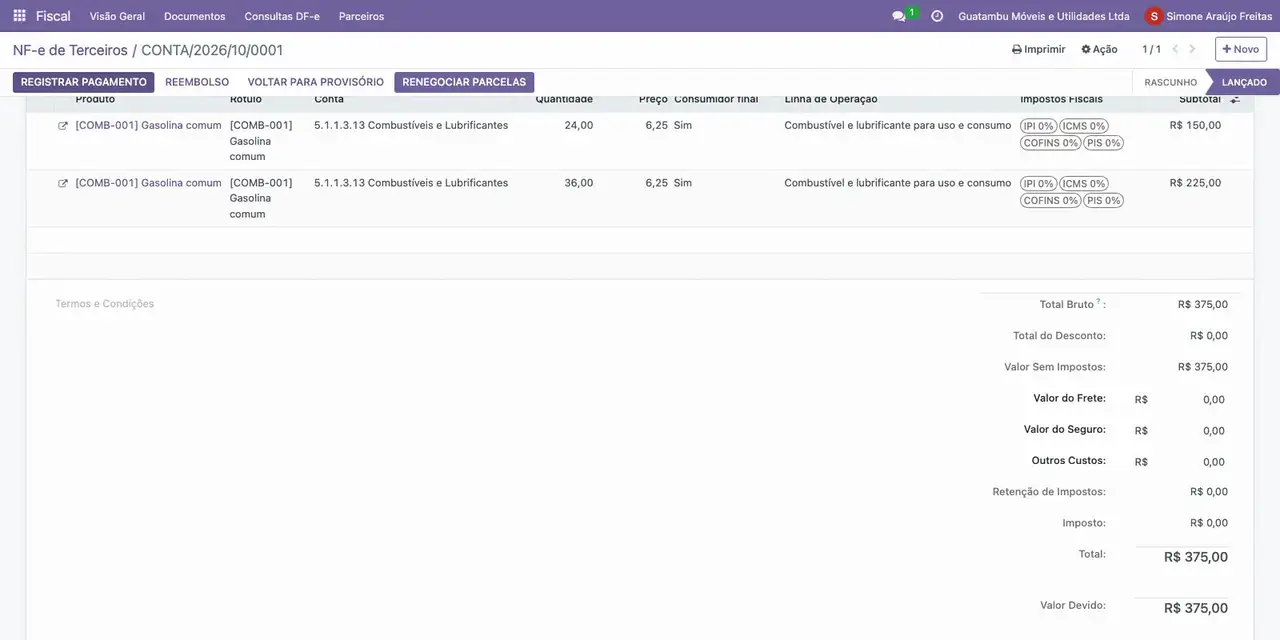Select the Lançado status stage
This screenshot has width=1280, height=640.
tap(1244, 82)
